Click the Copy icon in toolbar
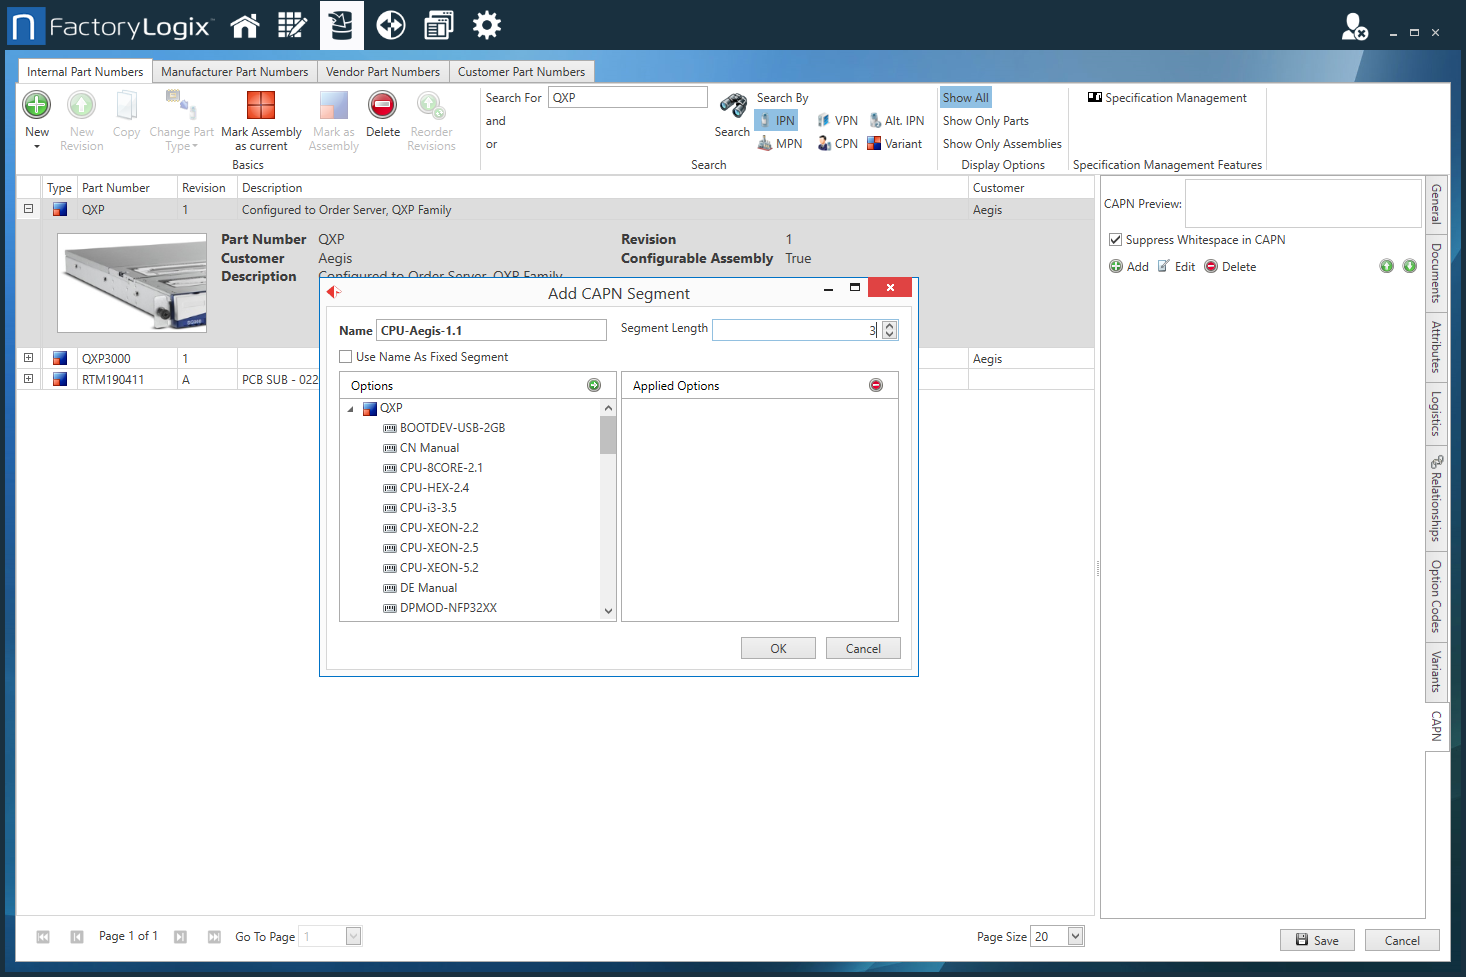 pos(126,110)
